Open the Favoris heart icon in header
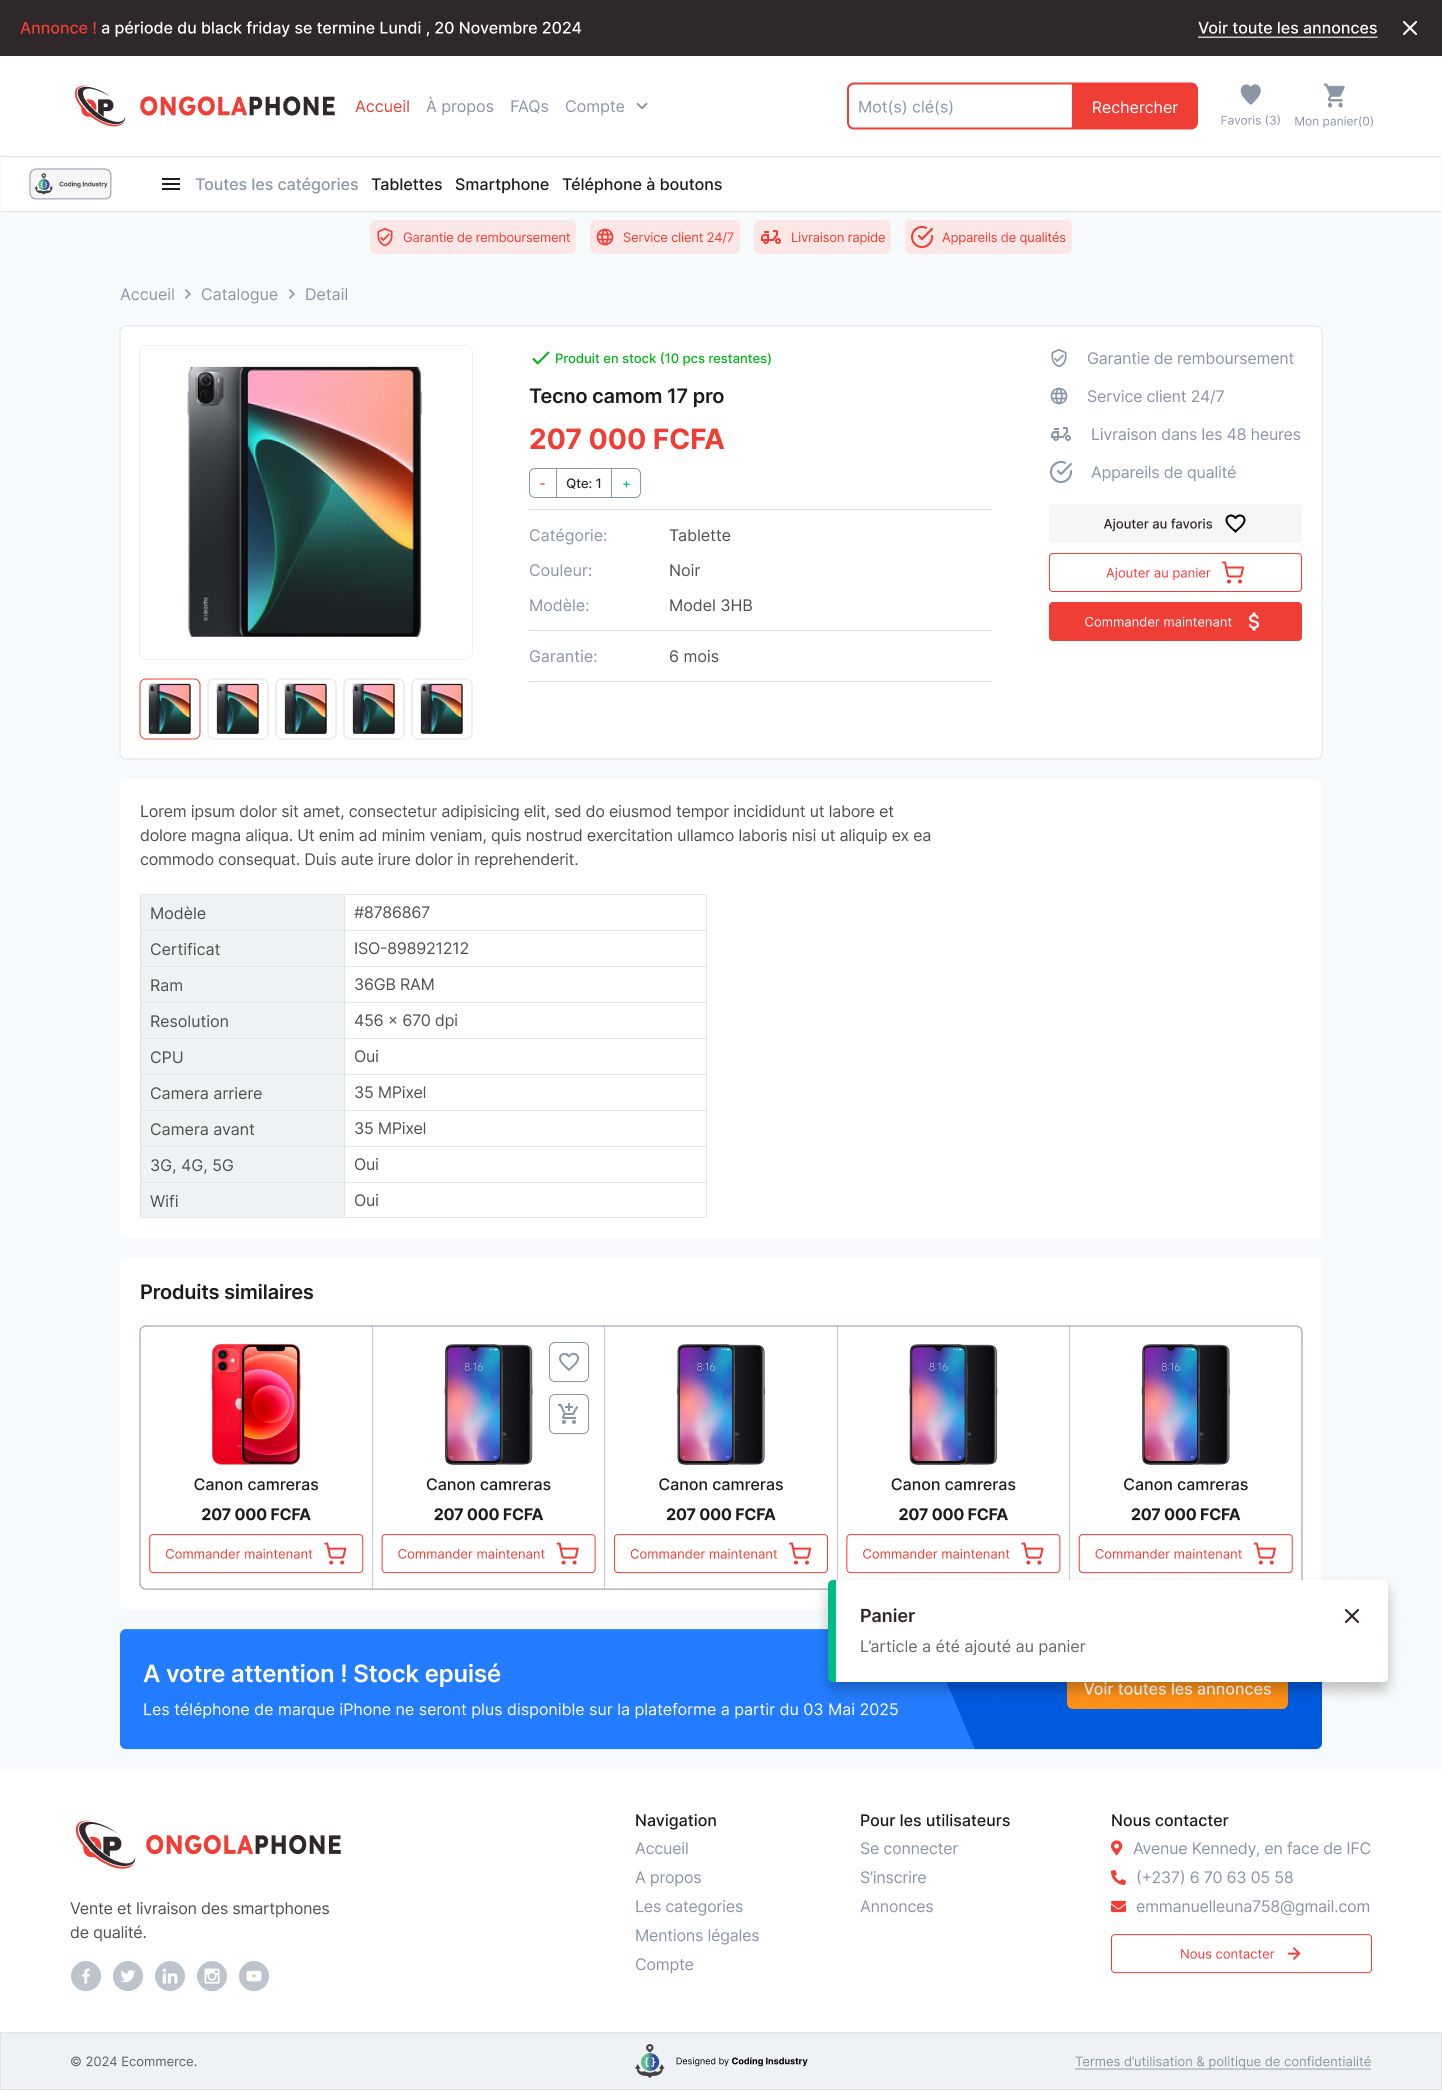This screenshot has width=1442, height=2091. click(x=1250, y=95)
